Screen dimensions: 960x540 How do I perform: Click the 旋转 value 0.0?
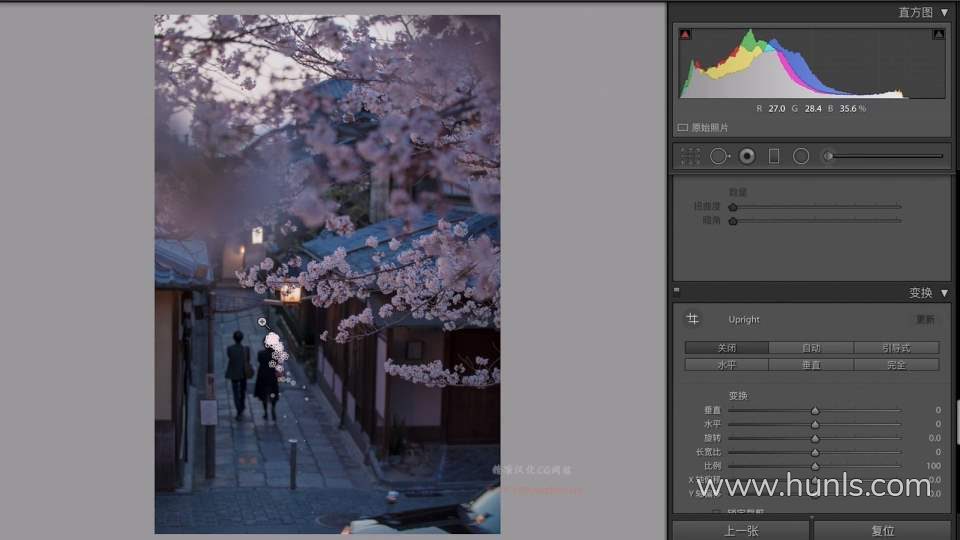tap(934, 438)
